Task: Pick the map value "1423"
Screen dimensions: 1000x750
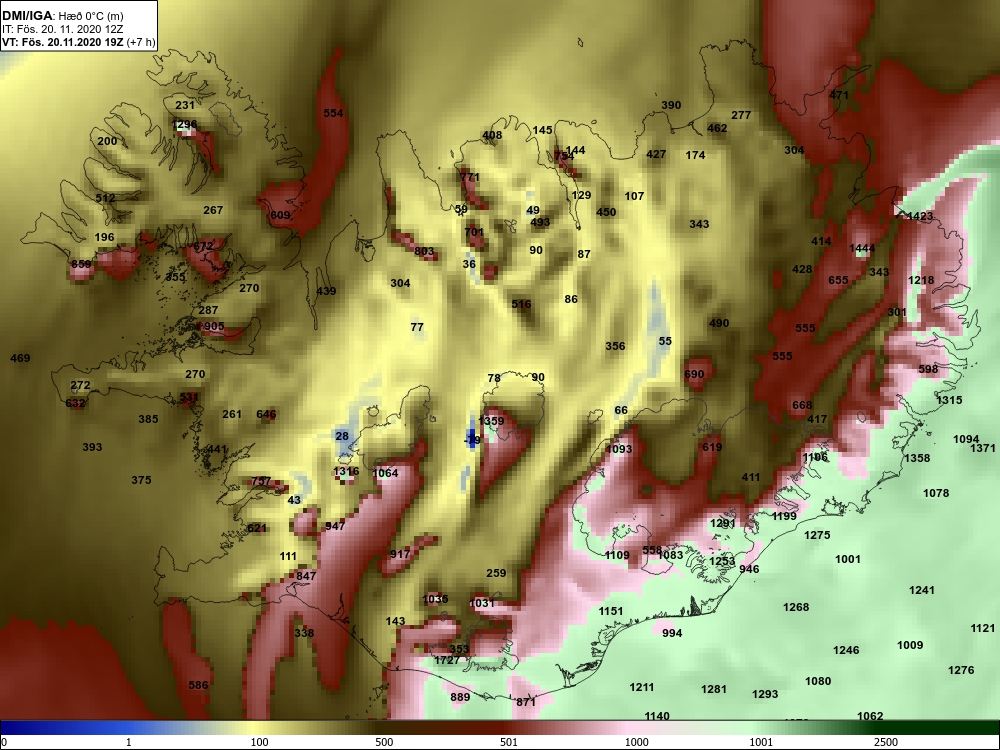Action: coord(920,216)
